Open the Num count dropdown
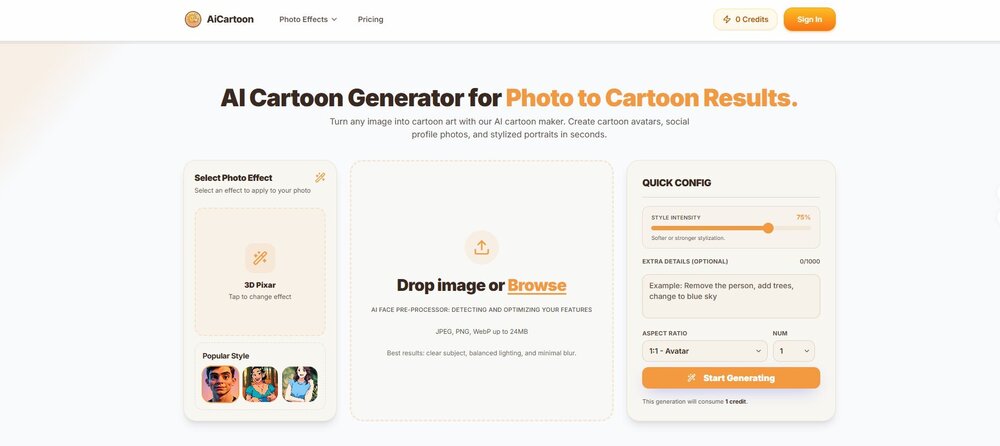Viewport: 1000px width, 446px height. click(x=793, y=351)
